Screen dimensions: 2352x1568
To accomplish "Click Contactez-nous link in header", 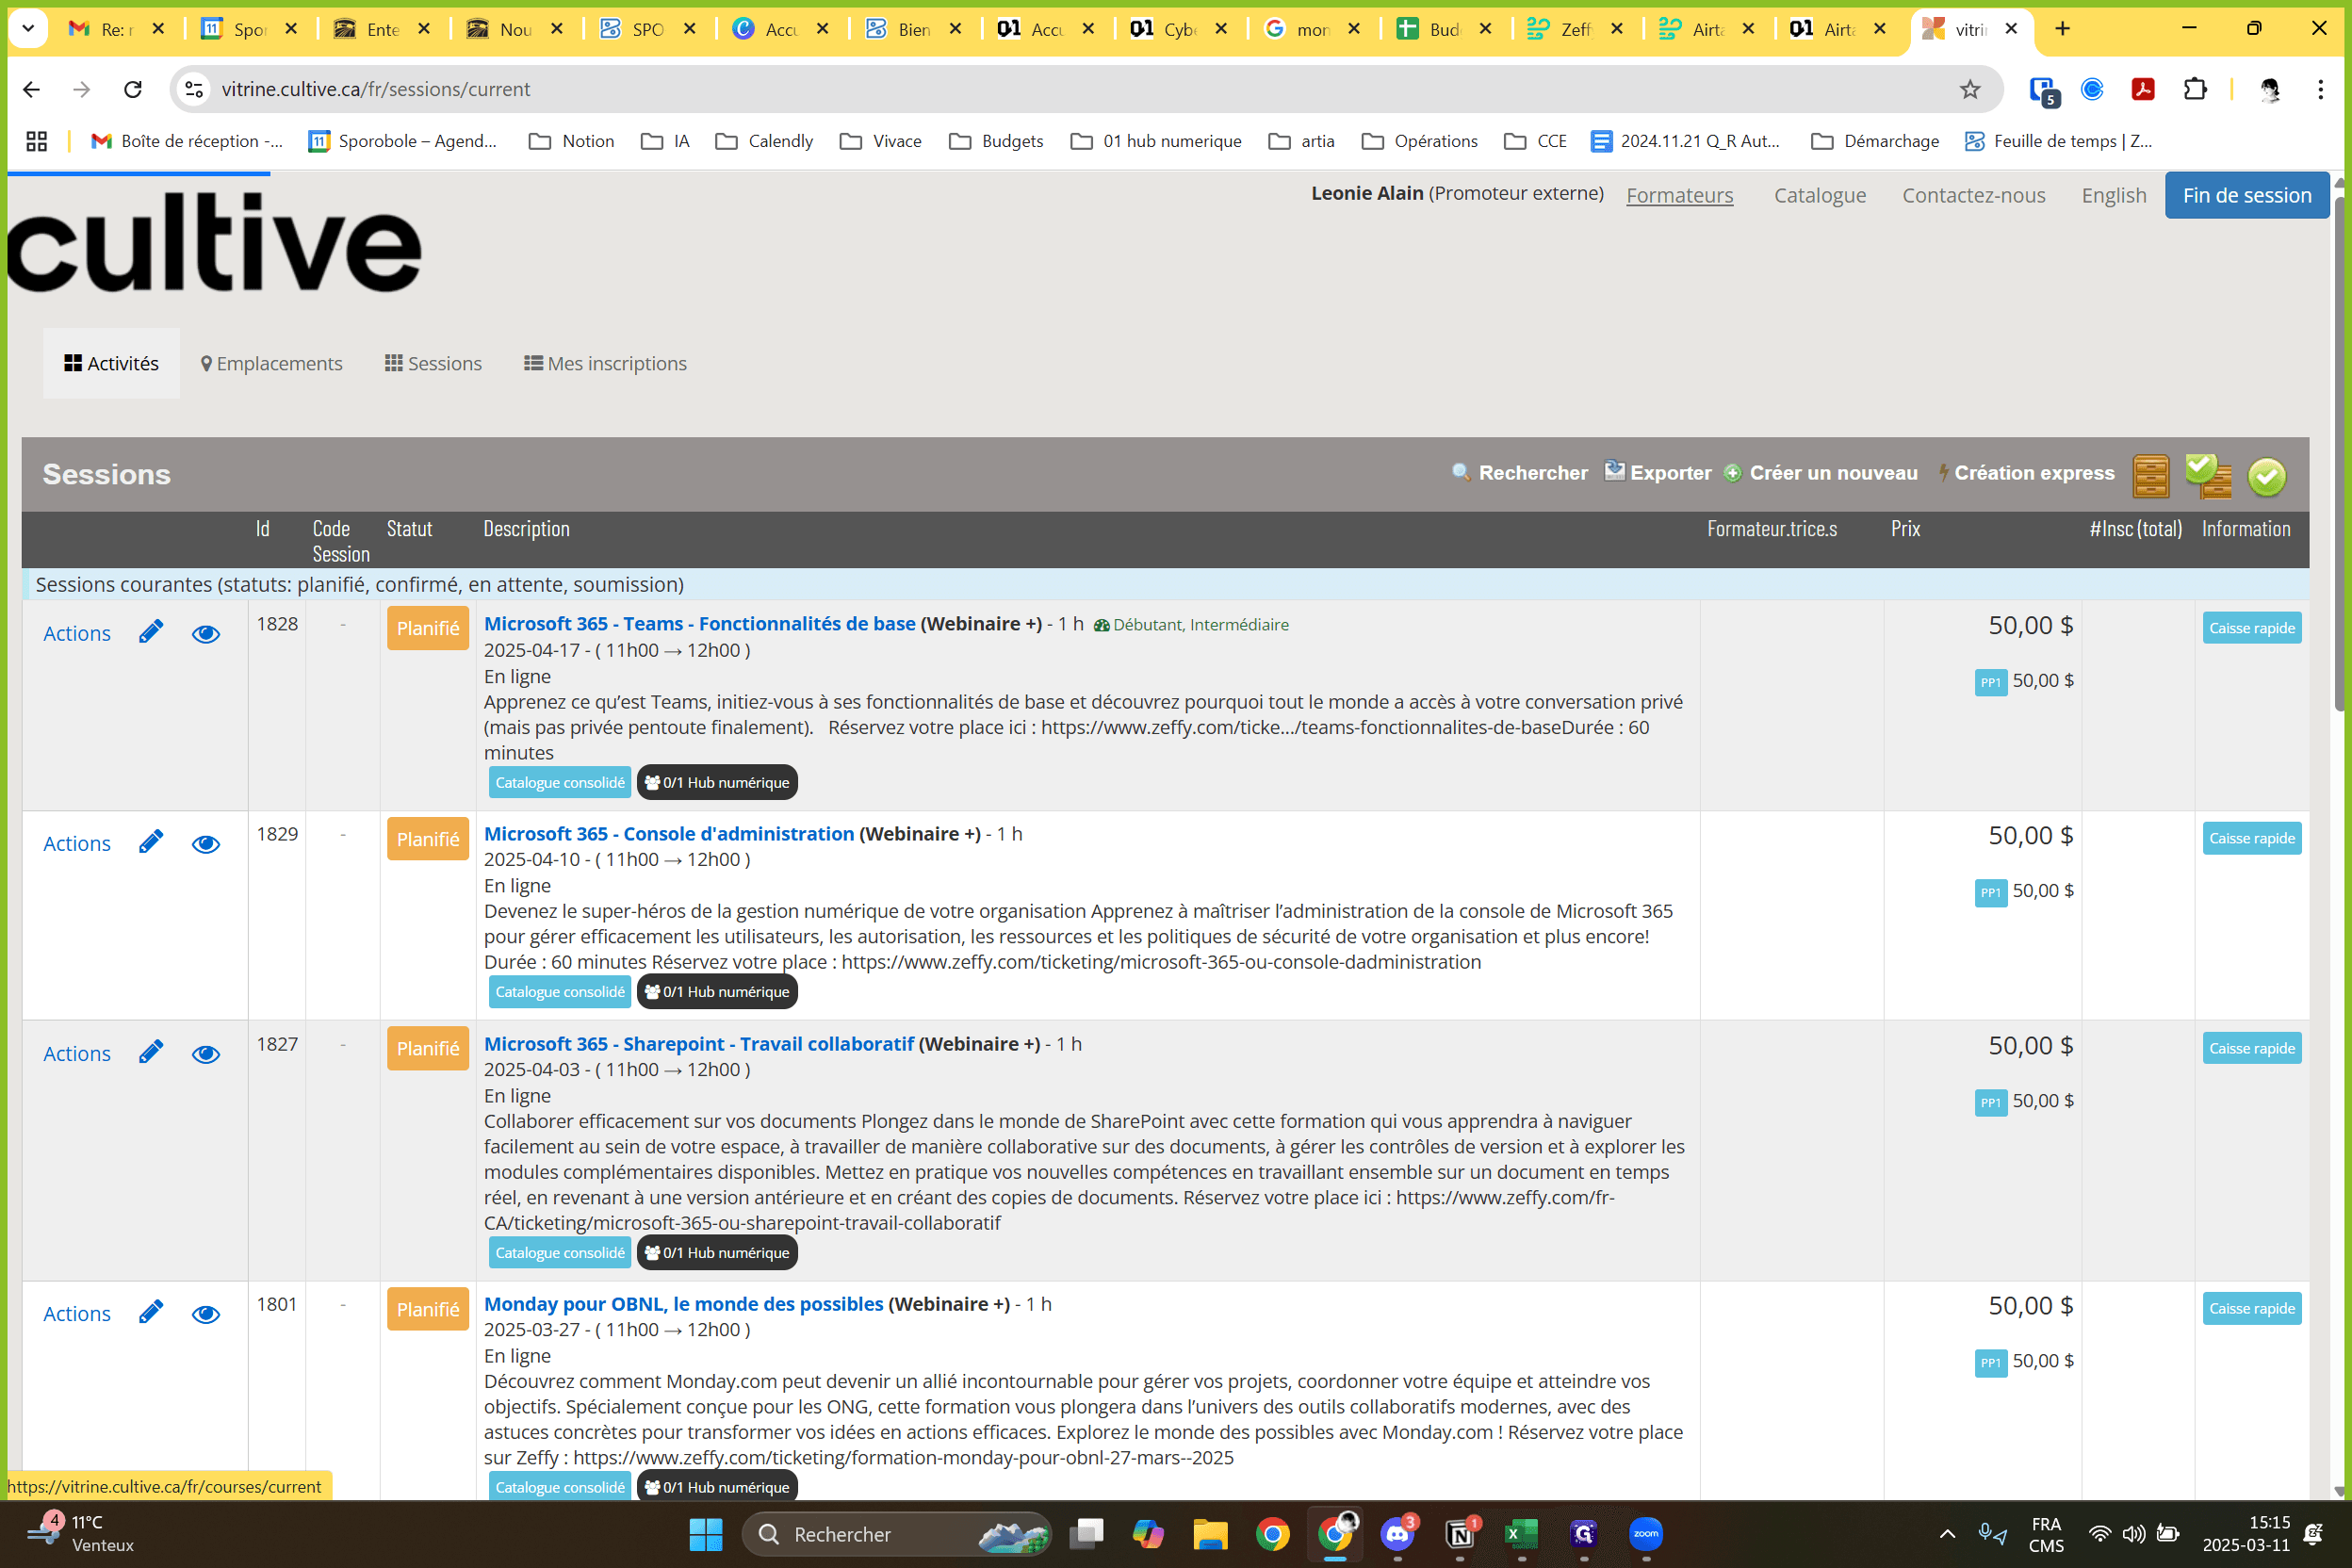I will pyautogui.click(x=1973, y=195).
